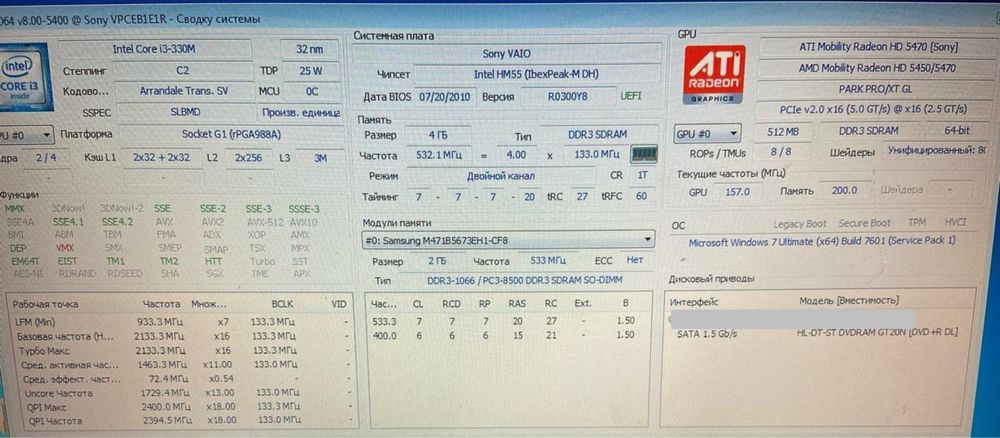The image size is (1000, 438).
Task: Click the BIOS version R0300Y8
Action: (566, 97)
